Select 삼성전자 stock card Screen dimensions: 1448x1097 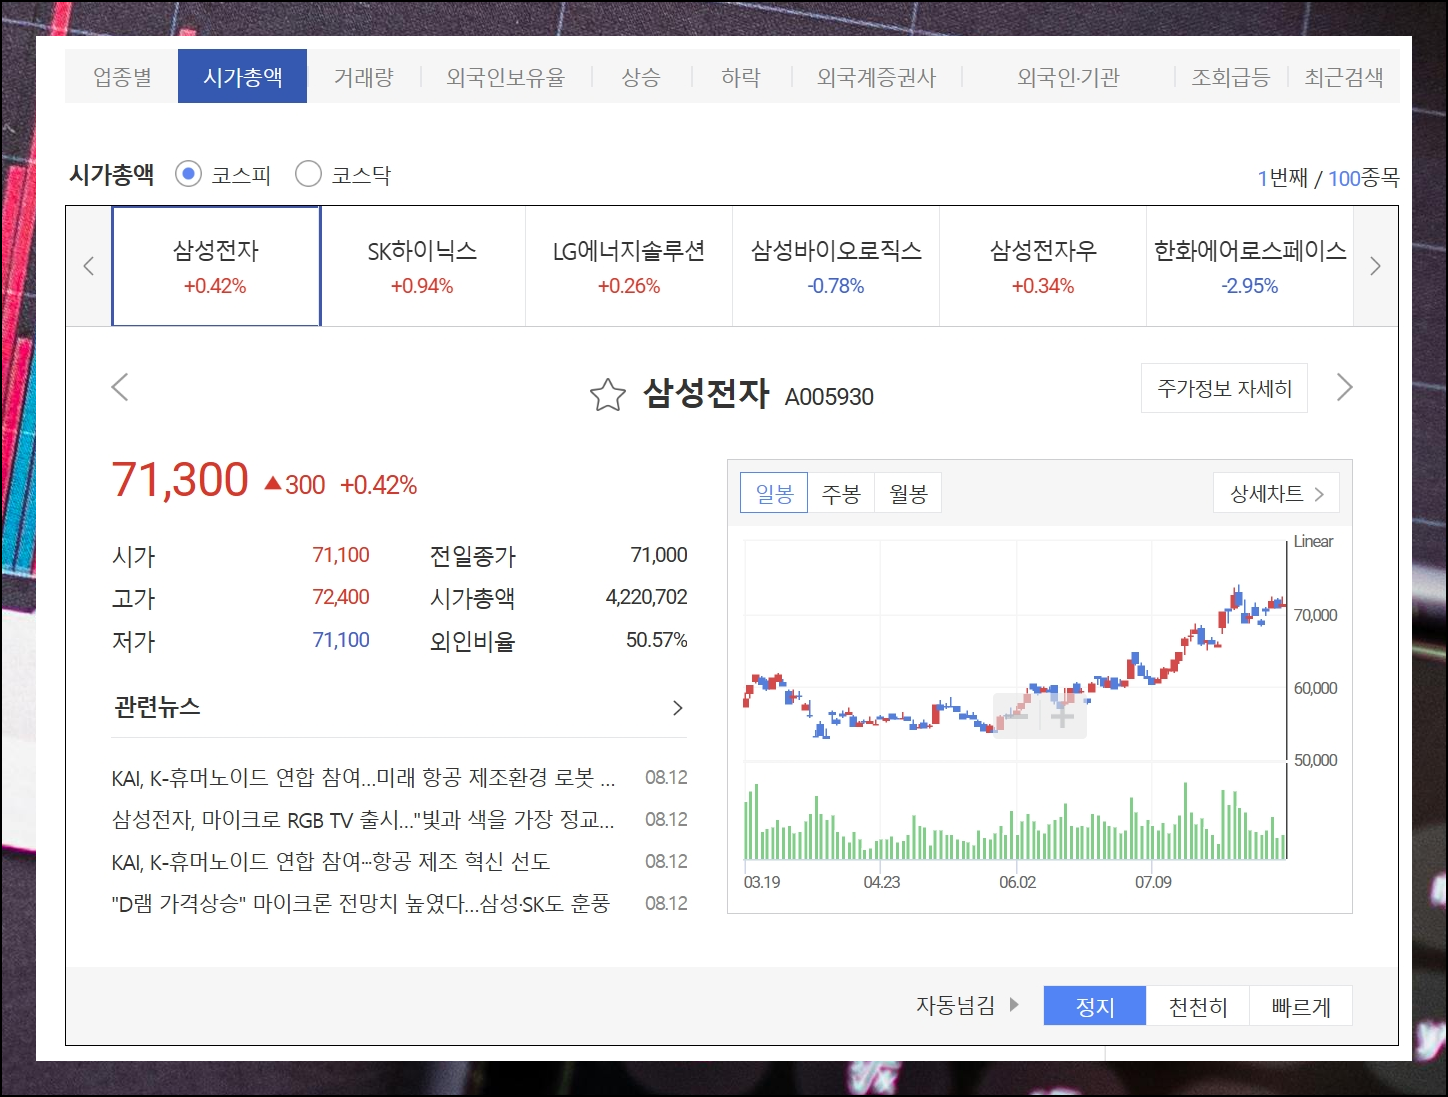pyautogui.click(x=216, y=266)
